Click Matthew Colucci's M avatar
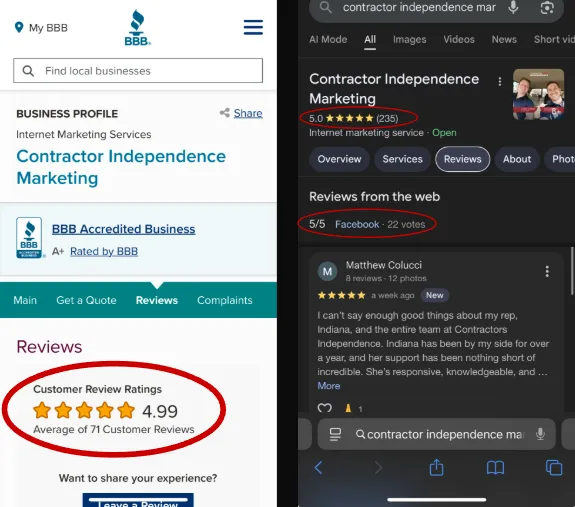Viewport: 575px width, 507px height. point(327,272)
